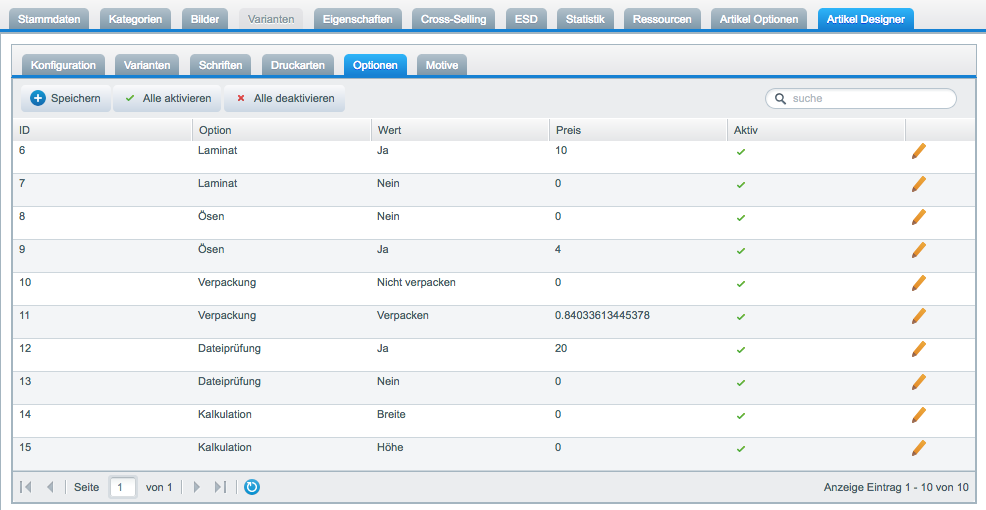Toggle active checkmark for Kalkulation Breite
986x510 pixels.
(x=741, y=416)
